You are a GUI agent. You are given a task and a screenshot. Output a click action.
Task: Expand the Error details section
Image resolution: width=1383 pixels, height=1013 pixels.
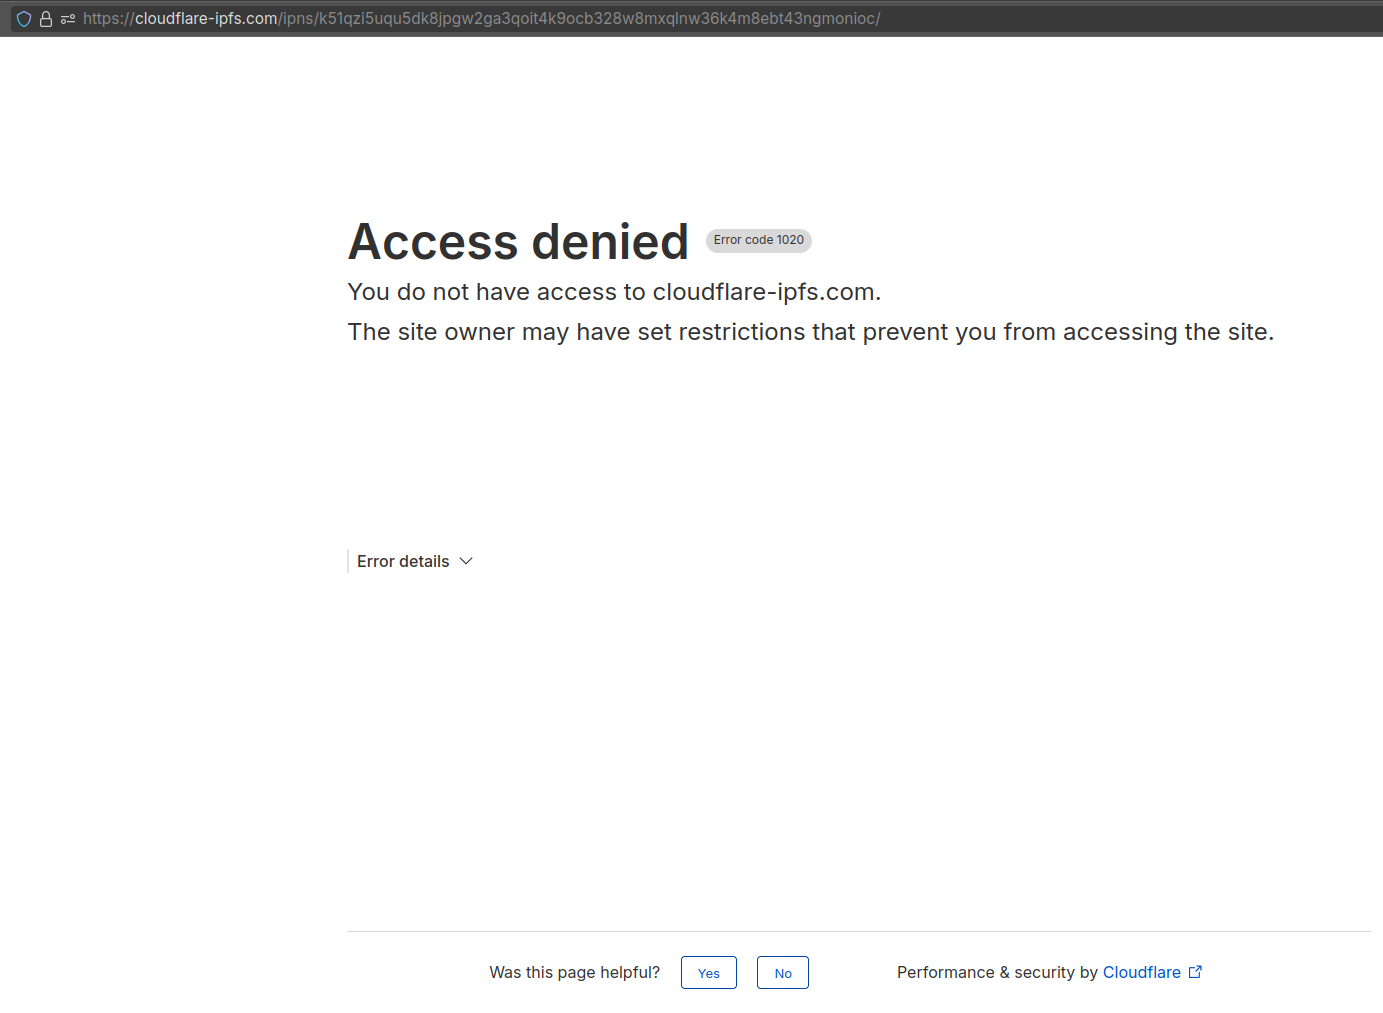(414, 562)
